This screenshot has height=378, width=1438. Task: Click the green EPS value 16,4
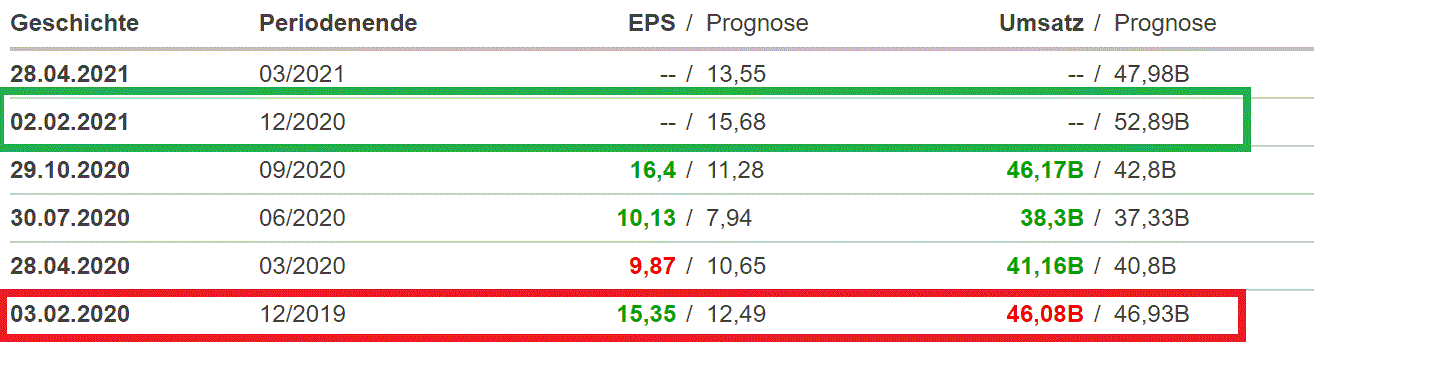coord(653,170)
